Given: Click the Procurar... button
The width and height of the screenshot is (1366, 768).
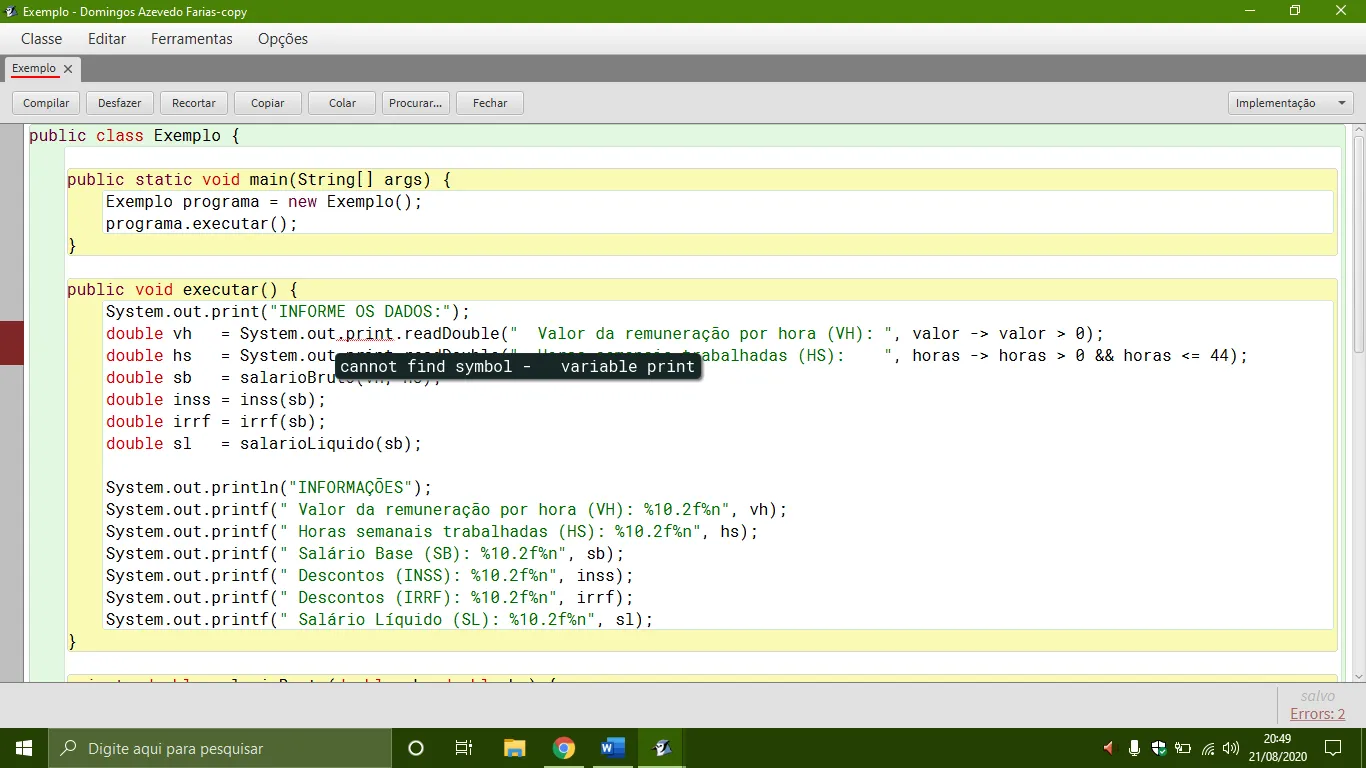Looking at the screenshot, I should pyautogui.click(x=415, y=103).
